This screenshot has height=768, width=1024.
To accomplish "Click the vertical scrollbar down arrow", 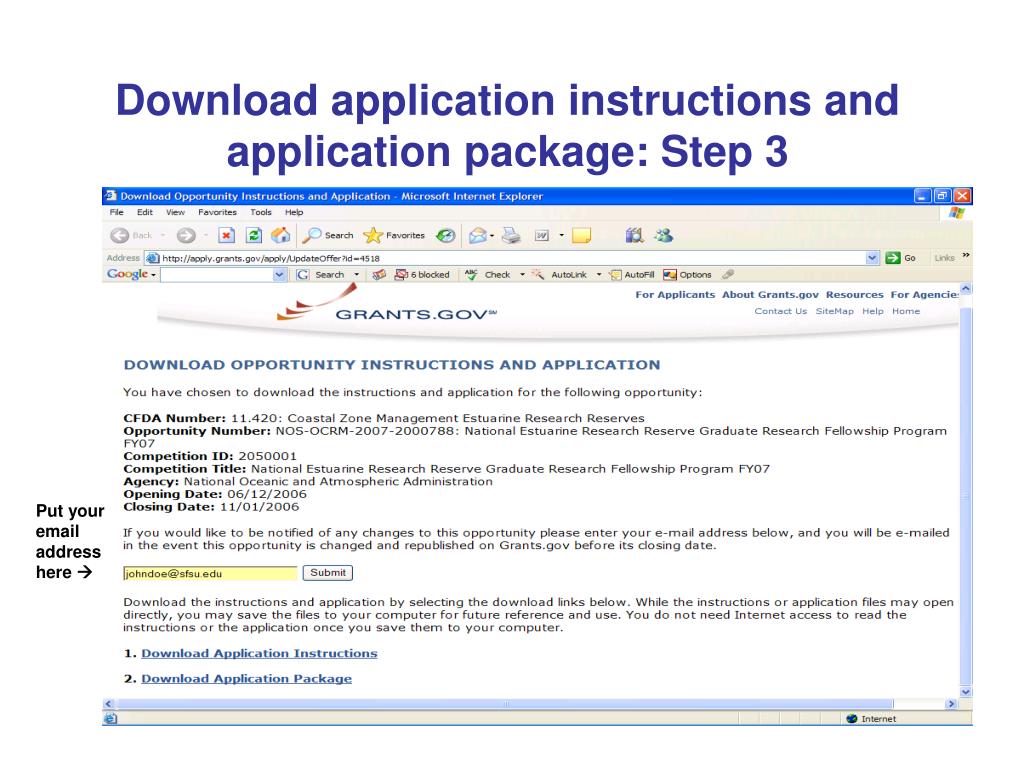I will 966,692.
